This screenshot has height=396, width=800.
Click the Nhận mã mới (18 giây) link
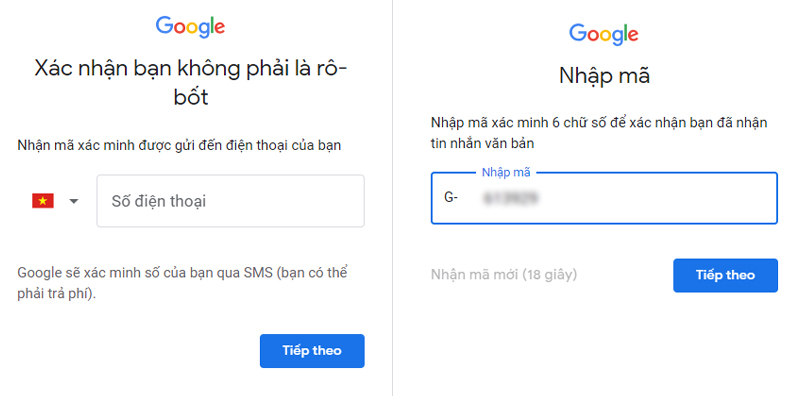(504, 275)
